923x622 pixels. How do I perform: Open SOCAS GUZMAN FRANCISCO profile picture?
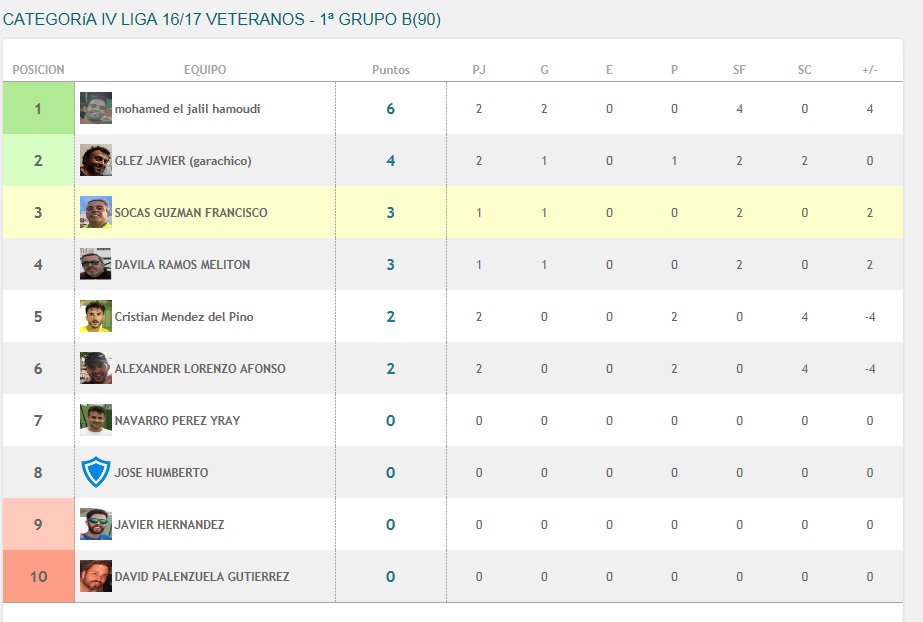point(96,212)
